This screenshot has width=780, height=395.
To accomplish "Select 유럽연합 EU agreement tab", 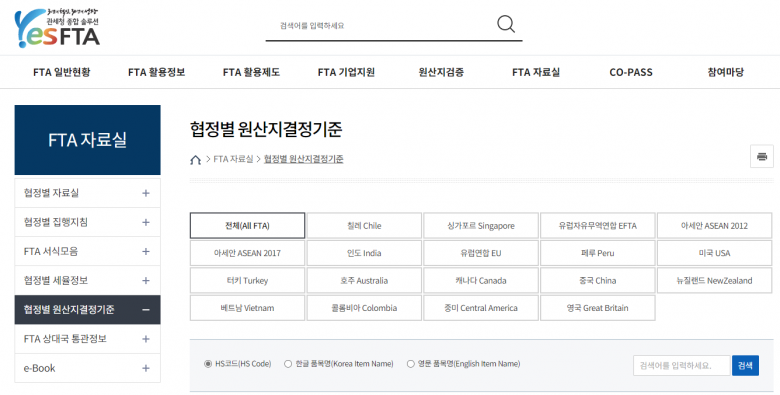I will 481,253.
